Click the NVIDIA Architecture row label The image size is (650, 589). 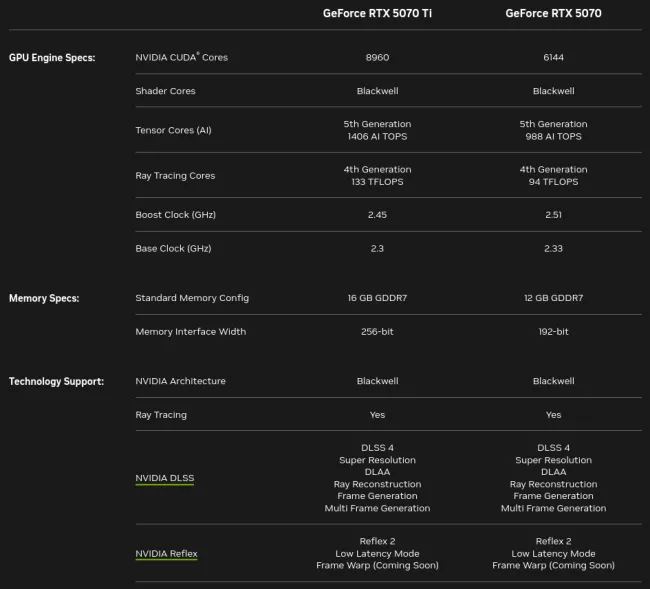coord(180,381)
